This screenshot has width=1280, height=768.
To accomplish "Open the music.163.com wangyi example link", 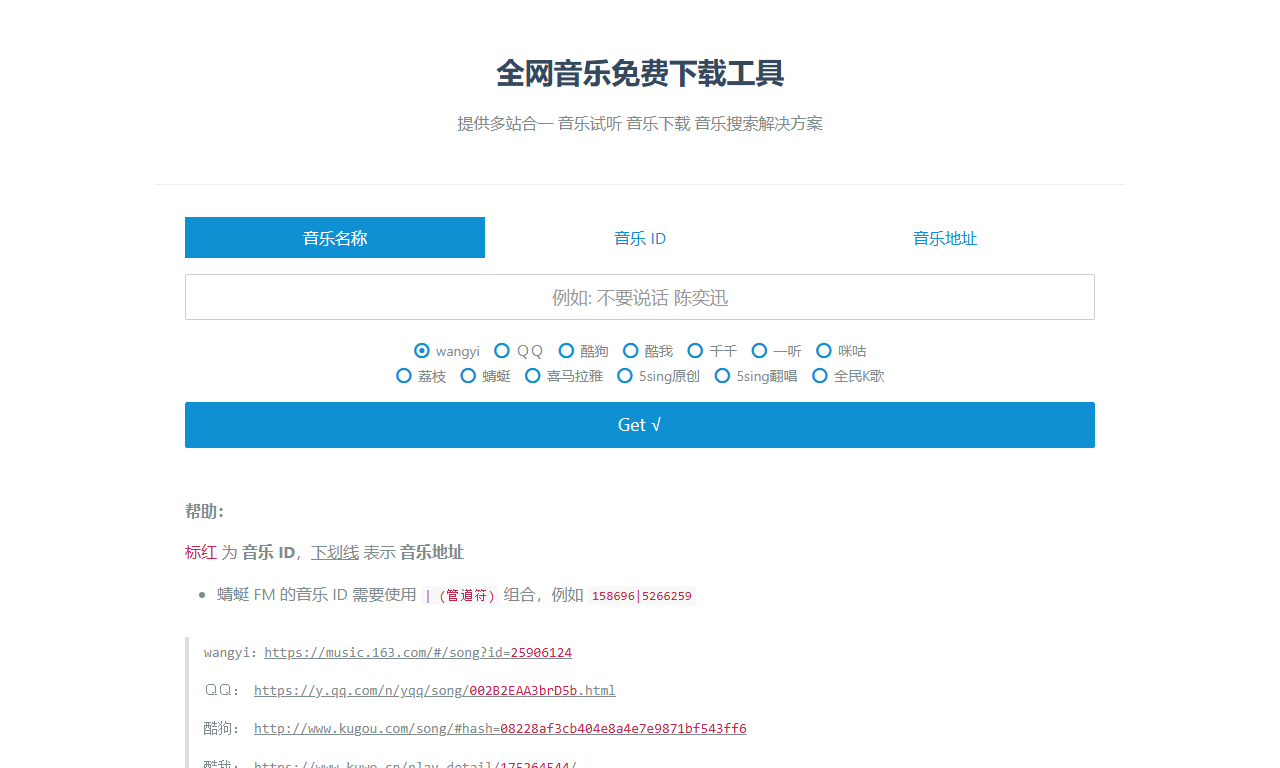I will click(418, 653).
